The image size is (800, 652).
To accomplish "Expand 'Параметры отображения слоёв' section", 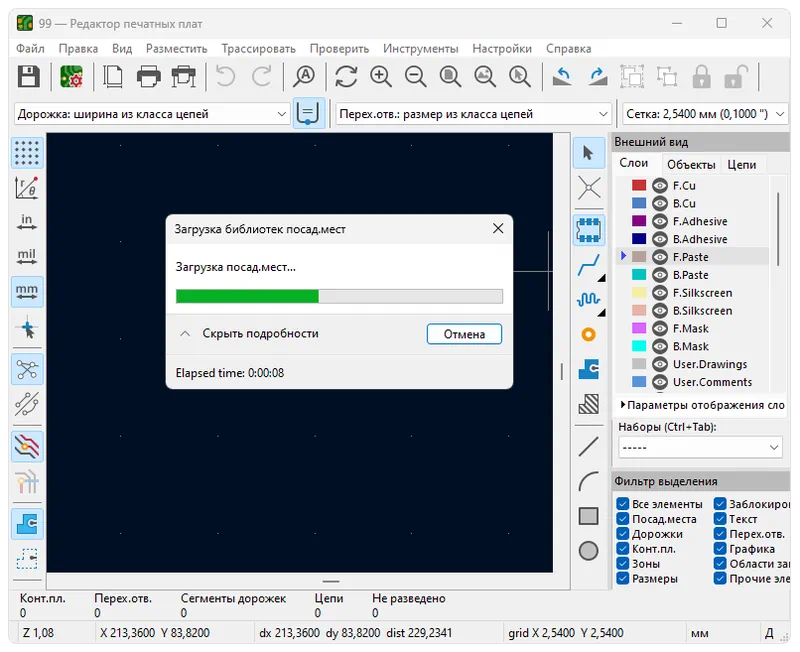I will click(x=703, y=405).
